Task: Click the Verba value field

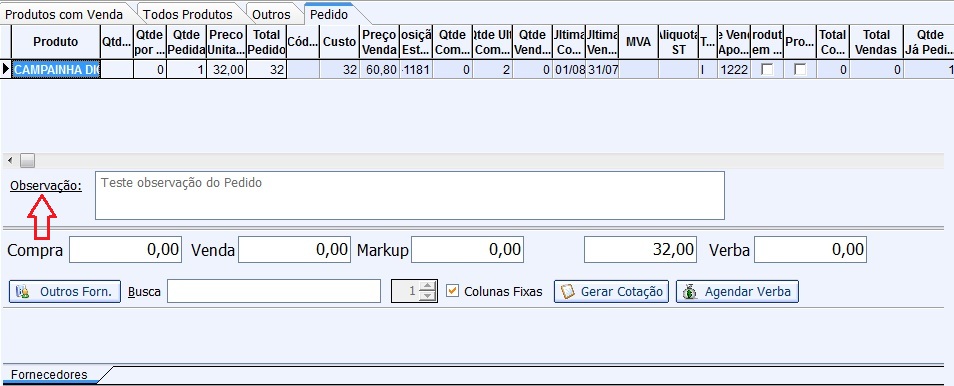Action: [x=810, y=250]
